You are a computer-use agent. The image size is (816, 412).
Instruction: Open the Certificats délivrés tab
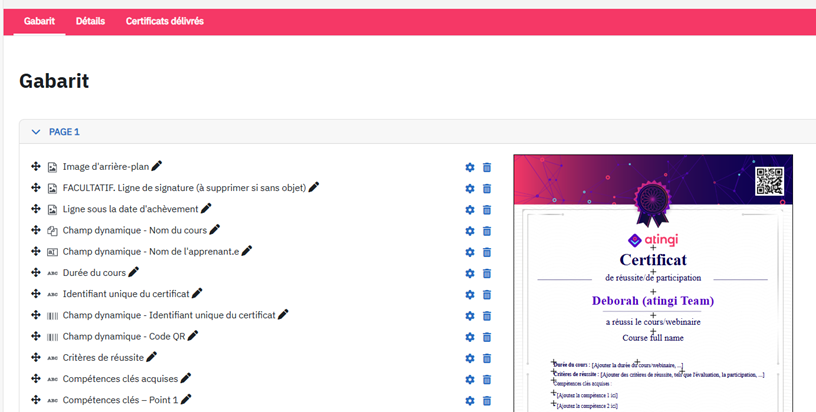tap(165, 21)
